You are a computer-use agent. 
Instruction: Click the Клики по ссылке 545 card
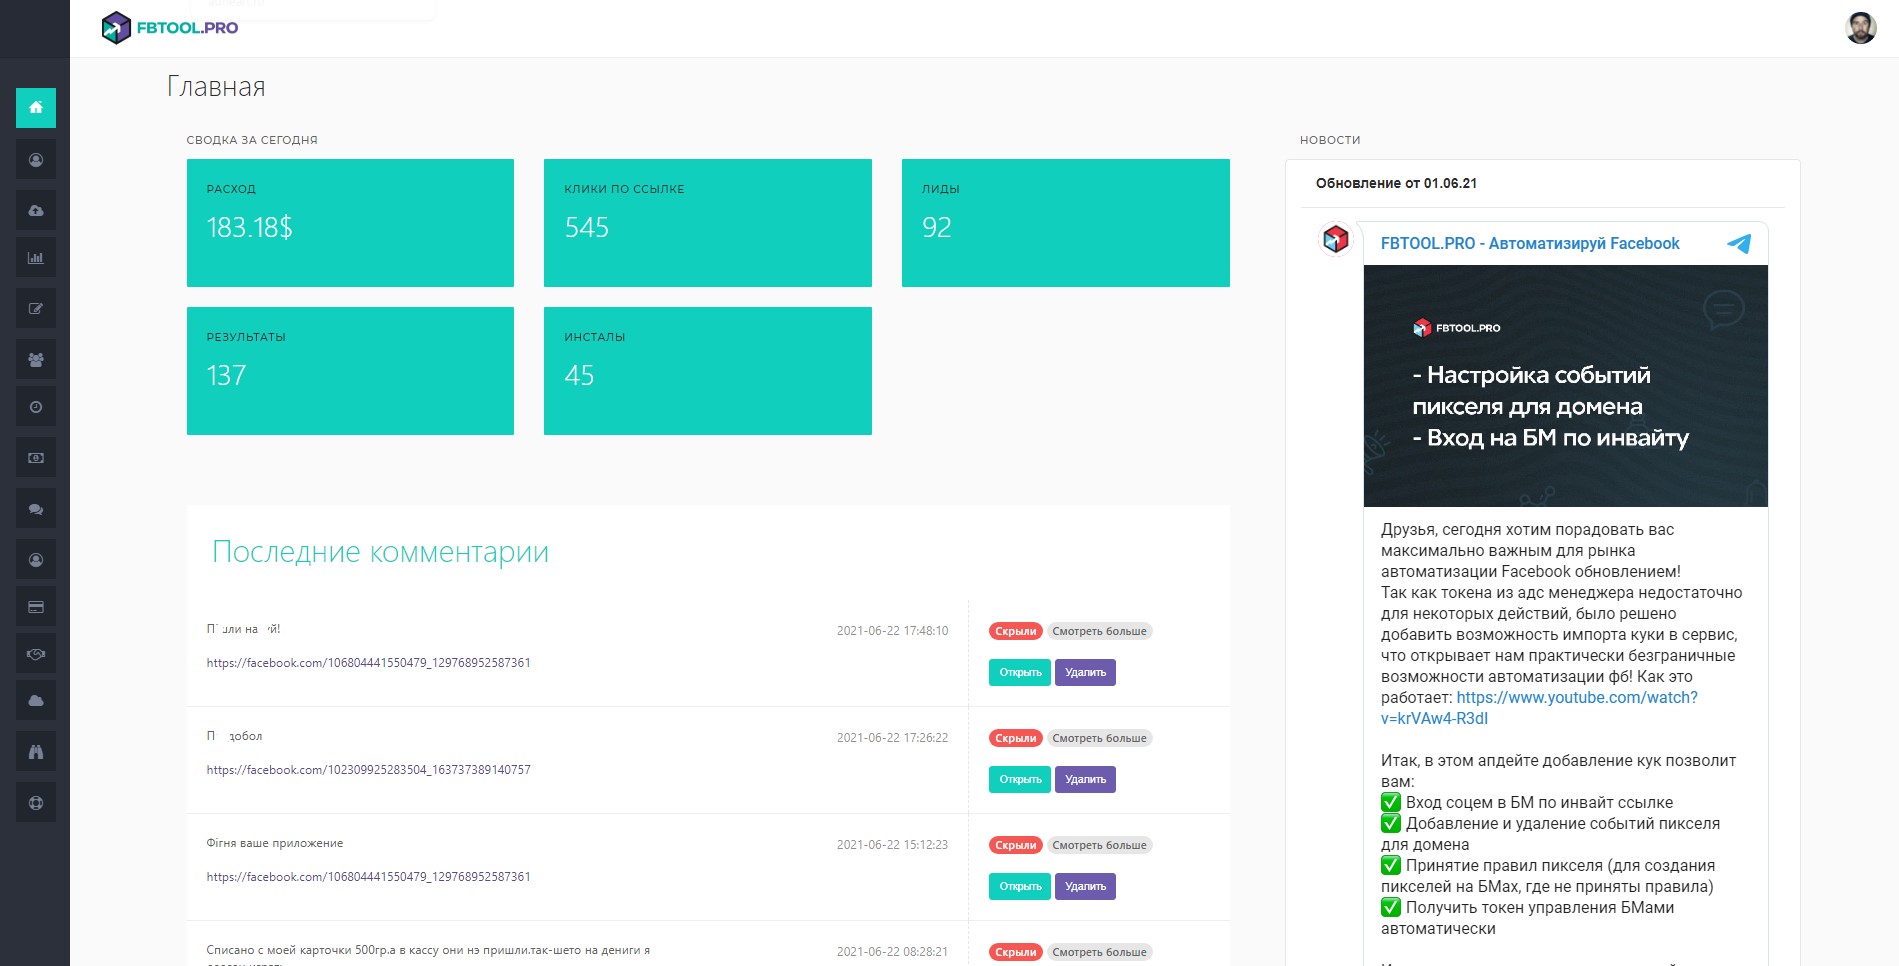click(708, 223)
